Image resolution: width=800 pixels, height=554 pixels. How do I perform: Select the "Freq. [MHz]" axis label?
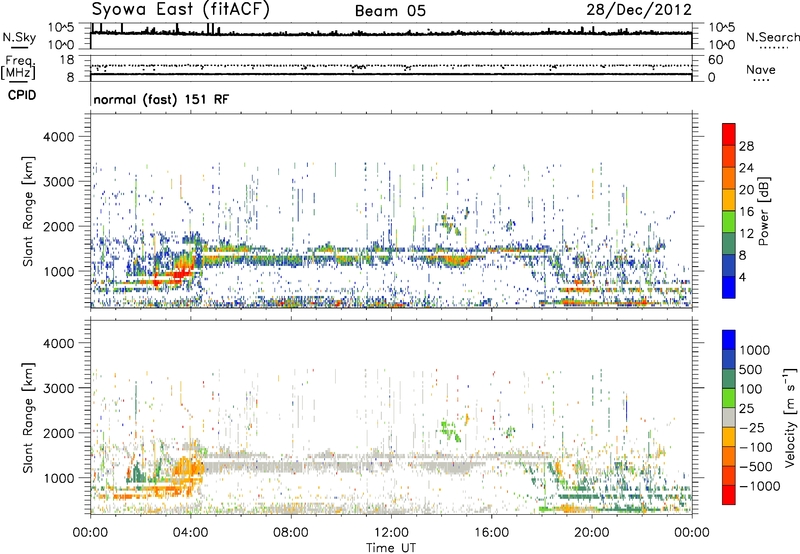(x=19, y=67)
